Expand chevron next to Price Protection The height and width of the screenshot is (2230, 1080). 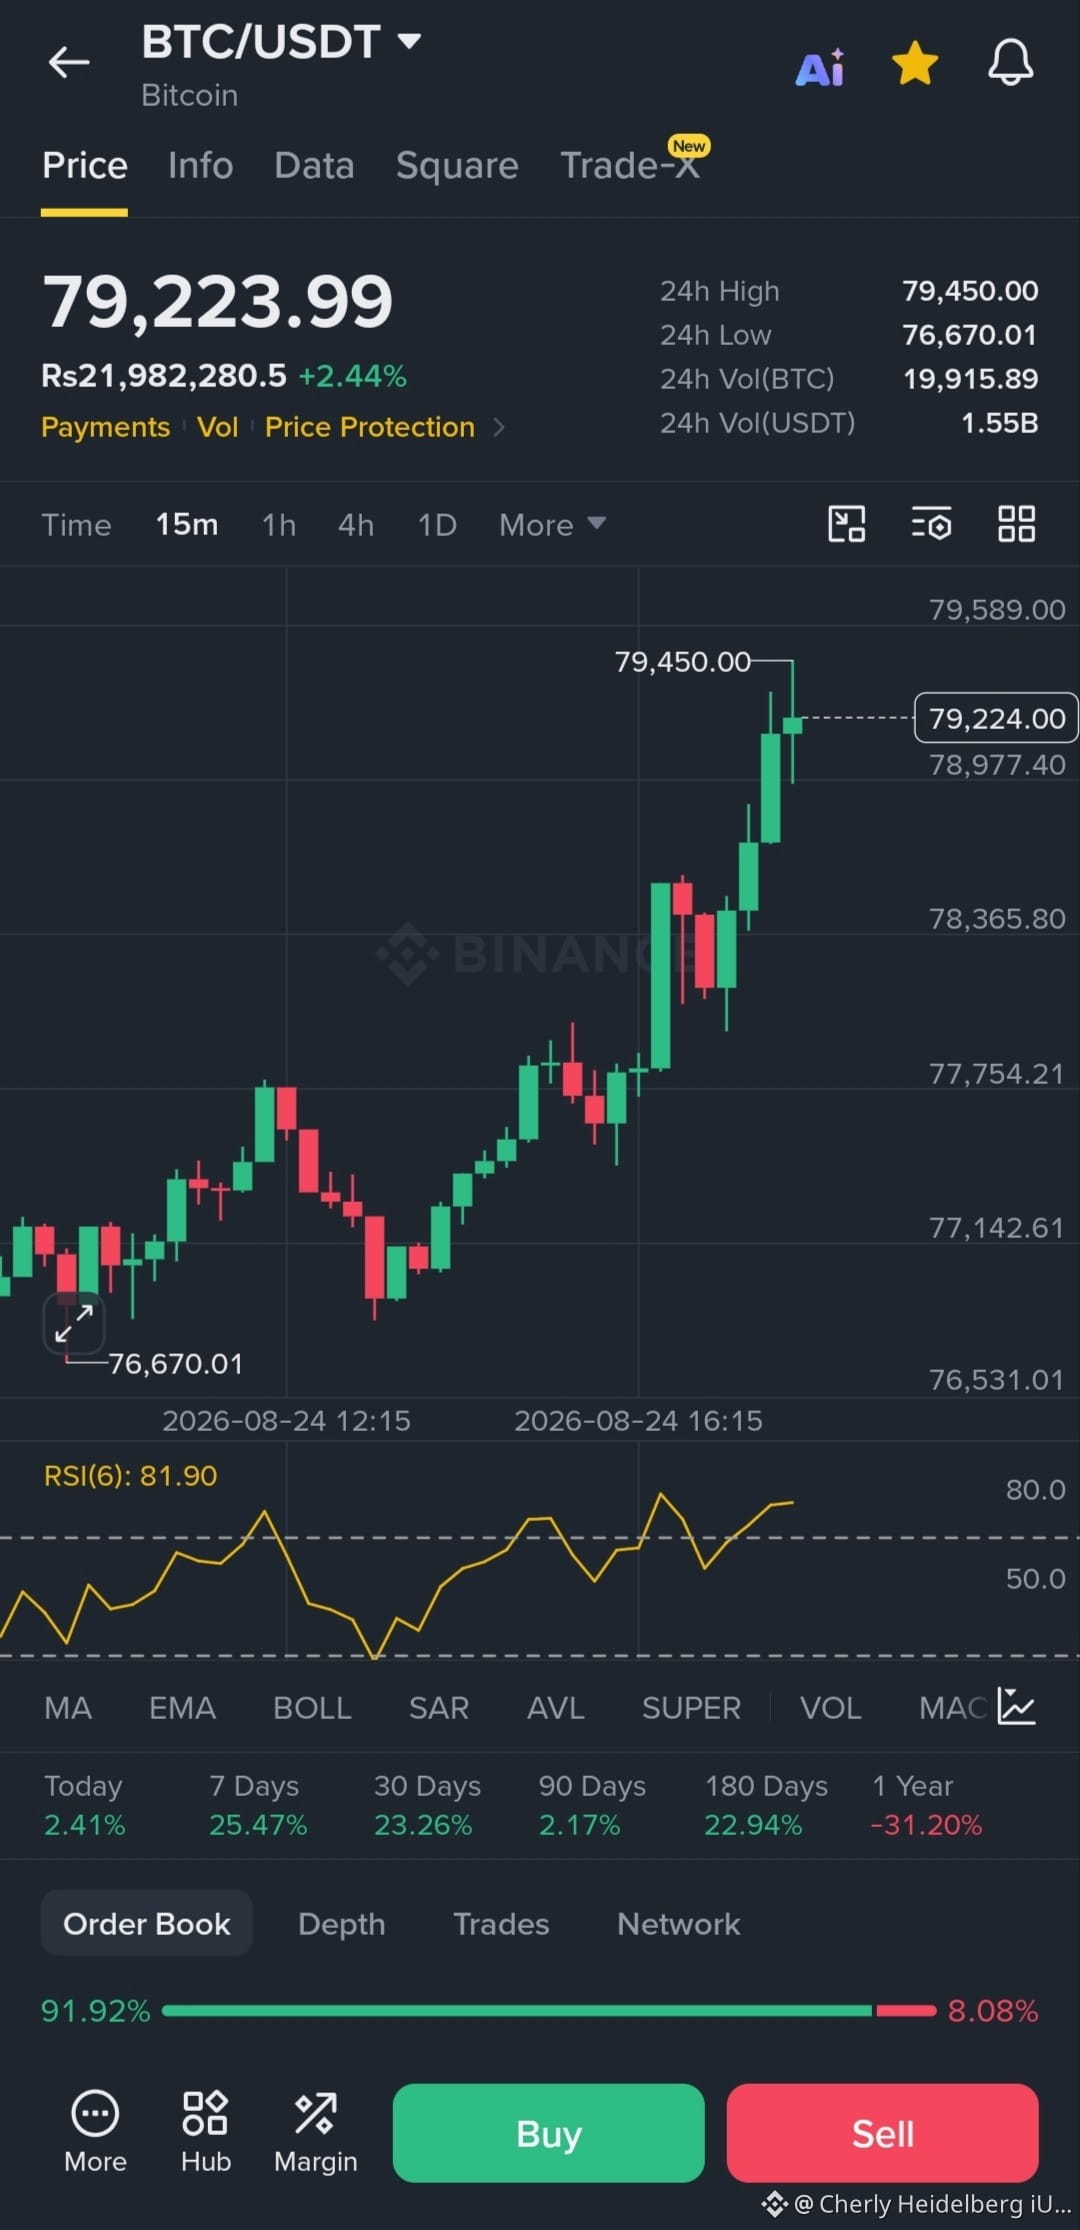point(499,428)
